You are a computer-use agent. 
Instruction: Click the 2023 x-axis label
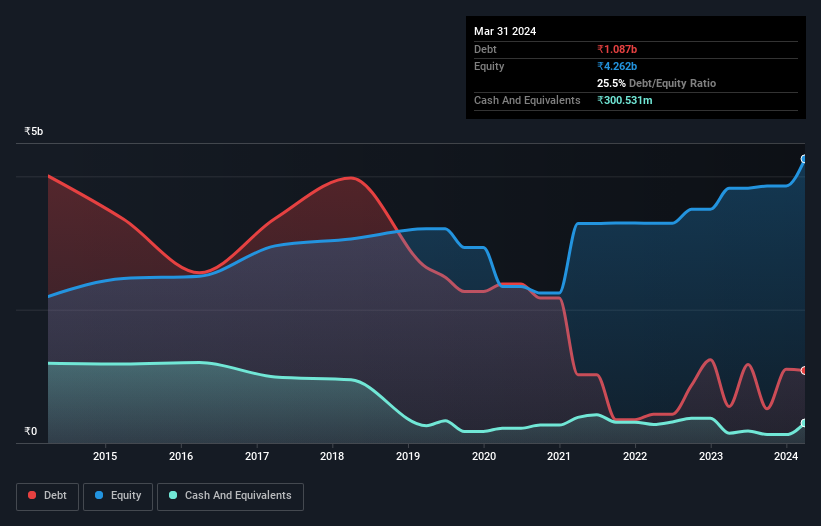(711, 456)
